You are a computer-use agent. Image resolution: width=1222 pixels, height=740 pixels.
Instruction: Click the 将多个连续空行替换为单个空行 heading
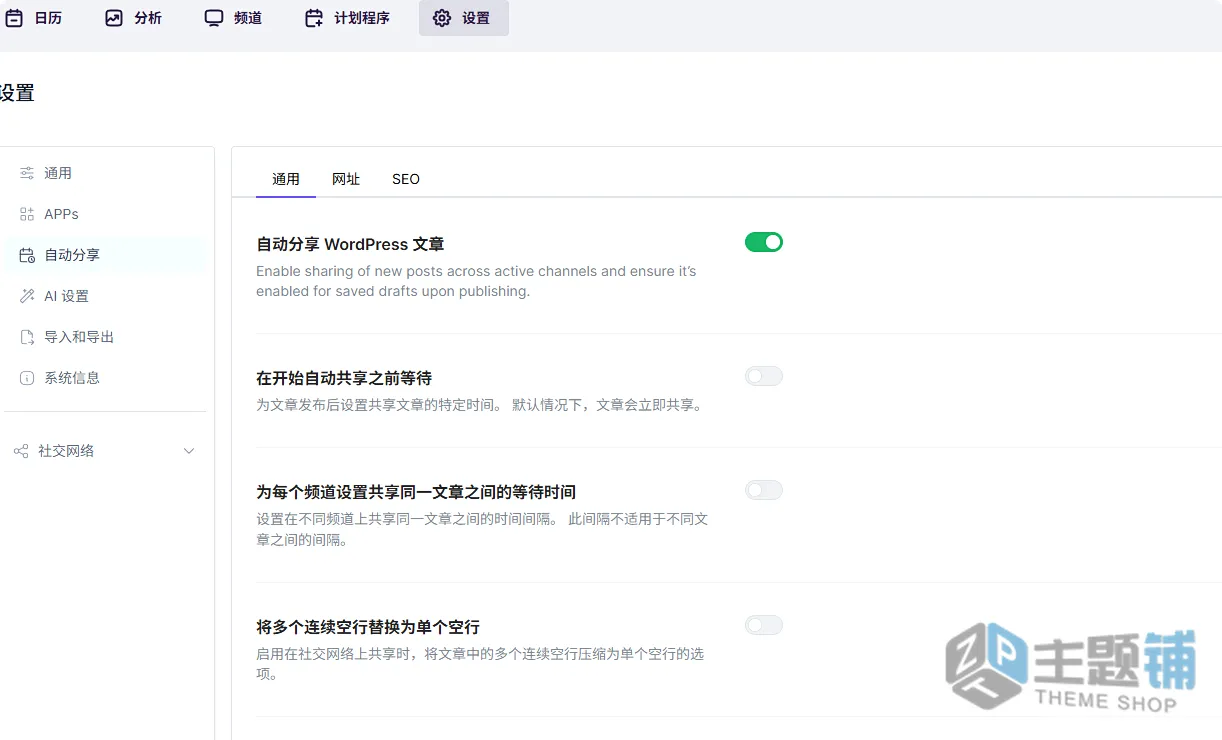368,627
